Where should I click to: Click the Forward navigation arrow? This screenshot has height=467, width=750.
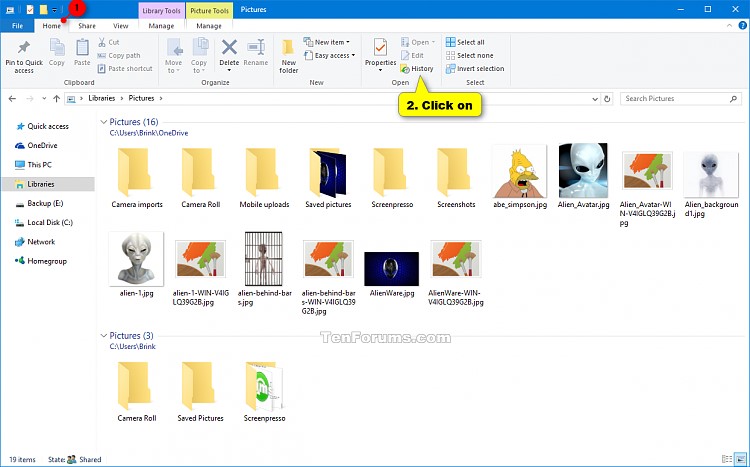click(x=30, y=99)
